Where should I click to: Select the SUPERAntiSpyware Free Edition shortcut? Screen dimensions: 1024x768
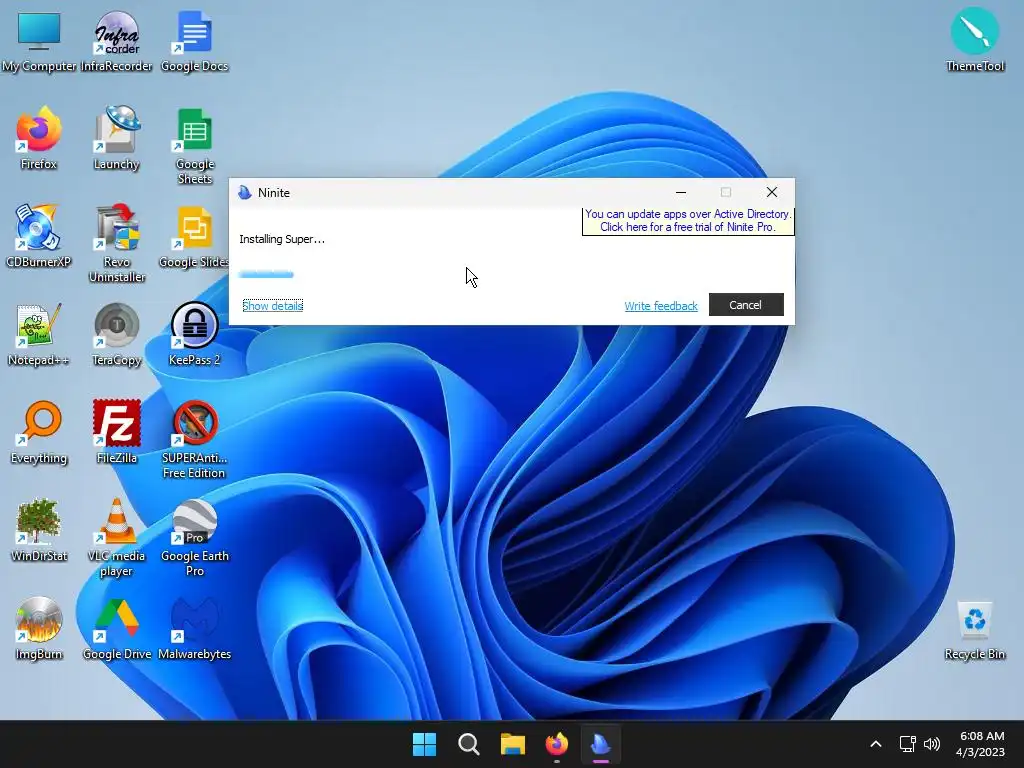coord(194,440)
